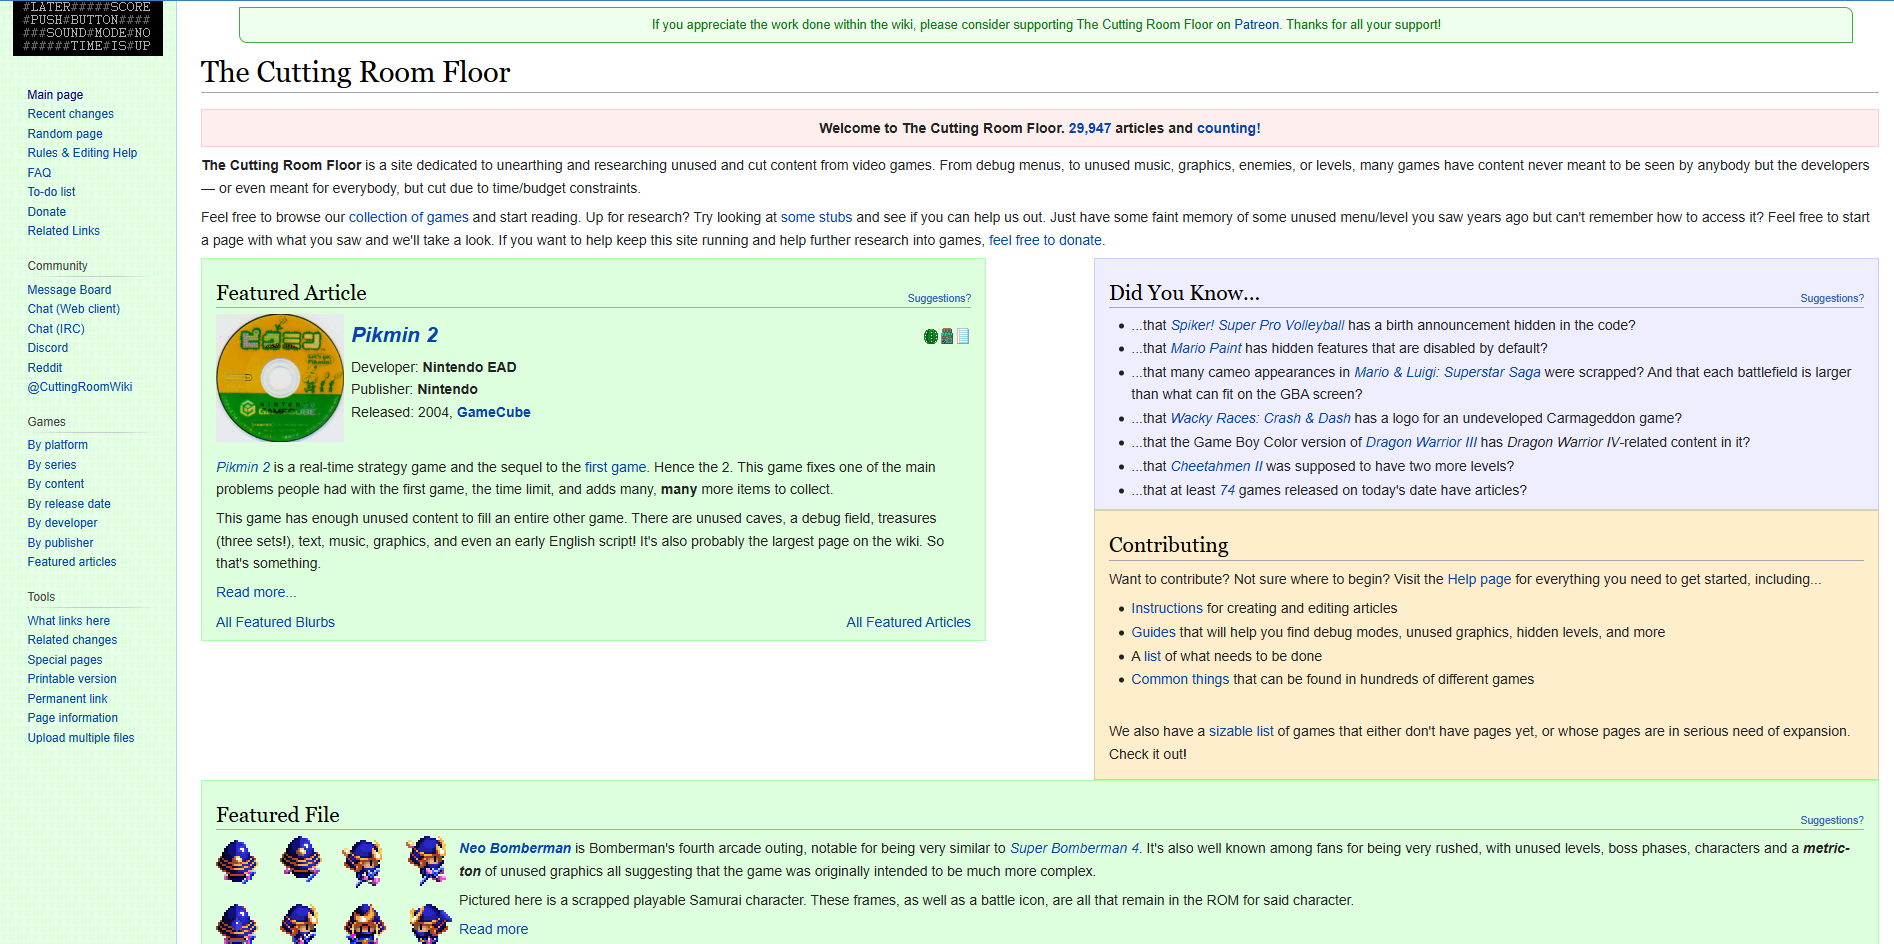
Task: Open Chat (Web client)
Action: coord(73,309)
